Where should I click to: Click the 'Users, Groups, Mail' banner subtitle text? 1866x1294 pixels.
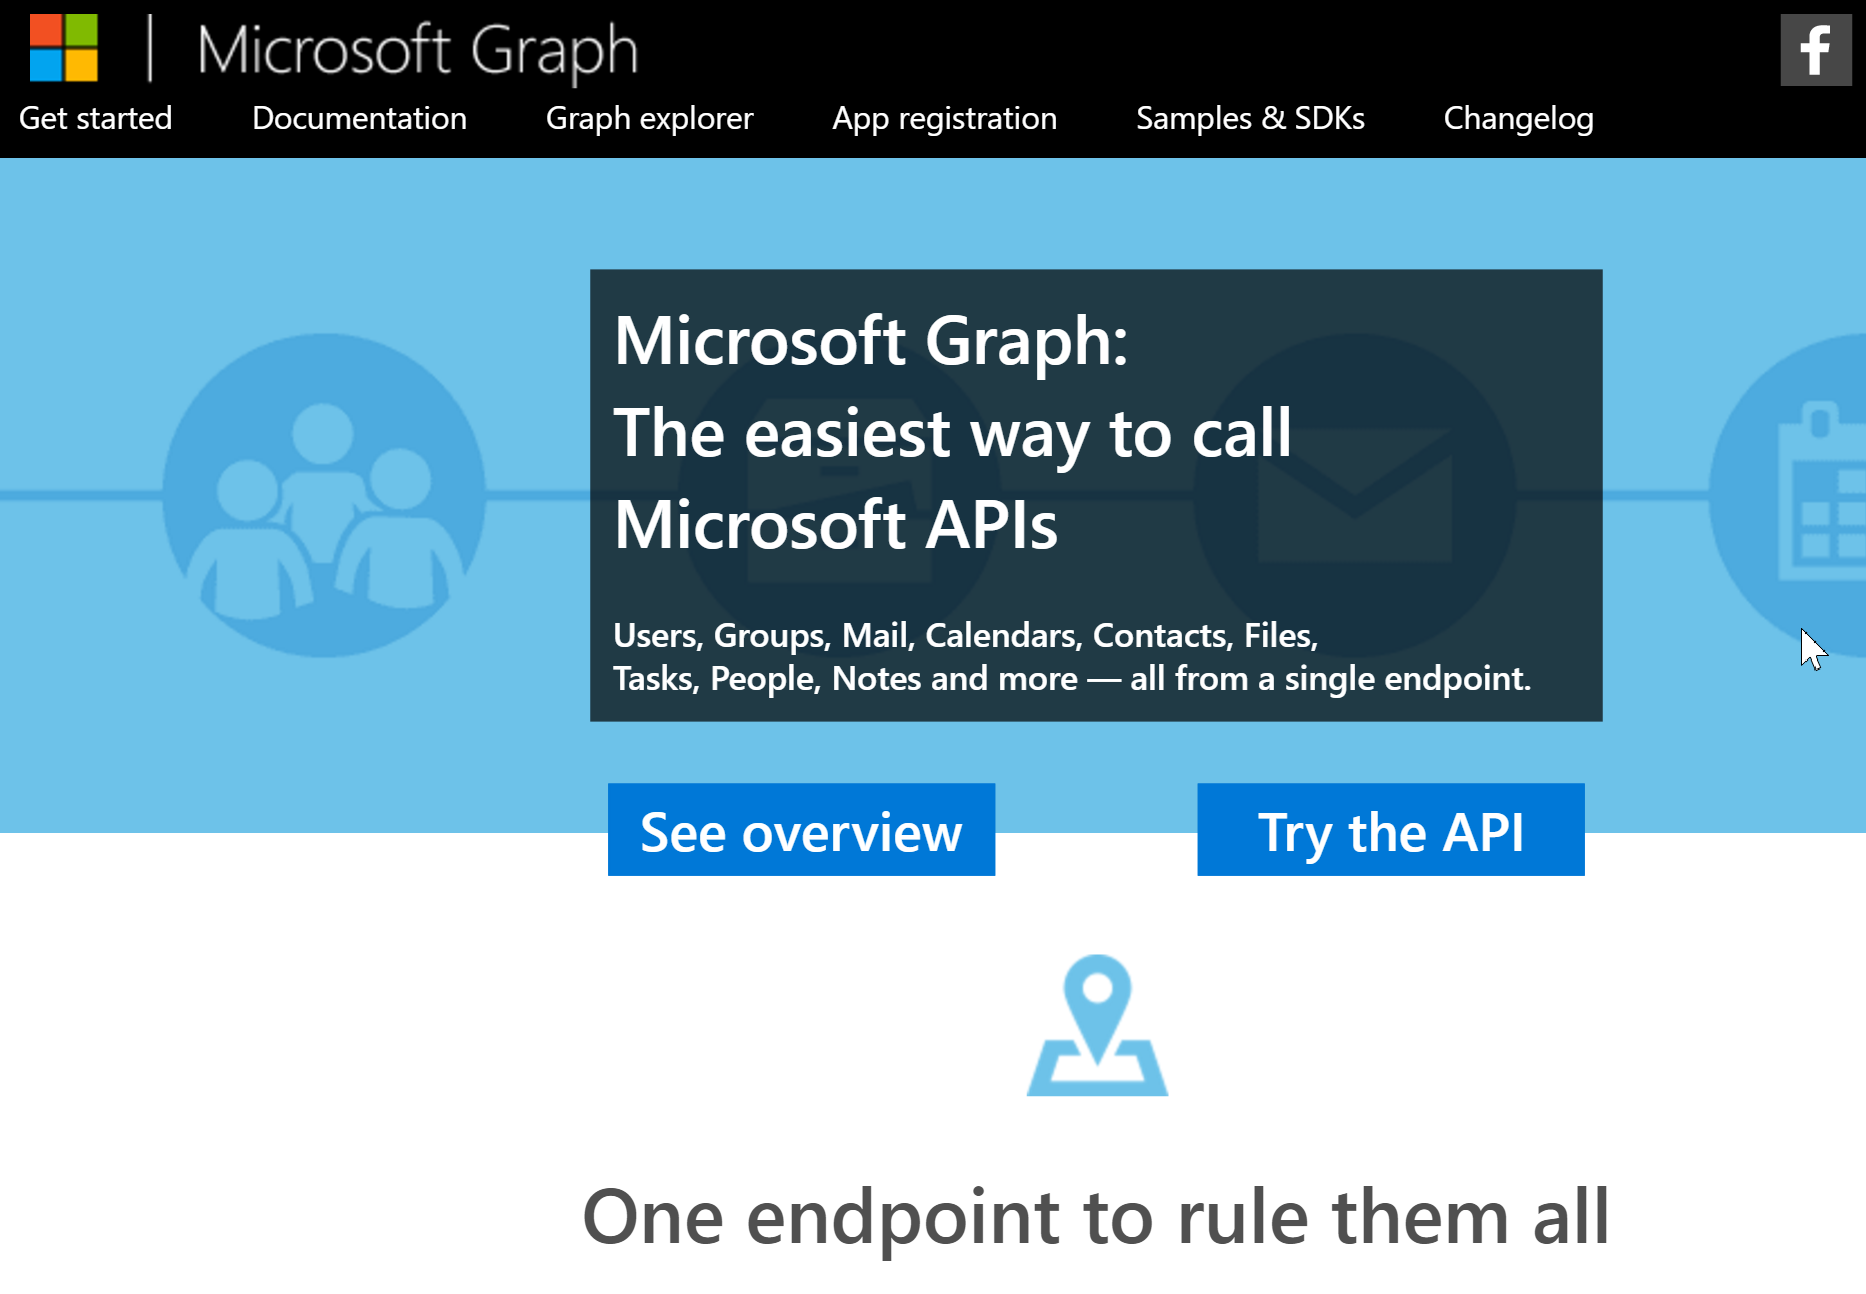pyautogui.click(x=1070, y=657)
